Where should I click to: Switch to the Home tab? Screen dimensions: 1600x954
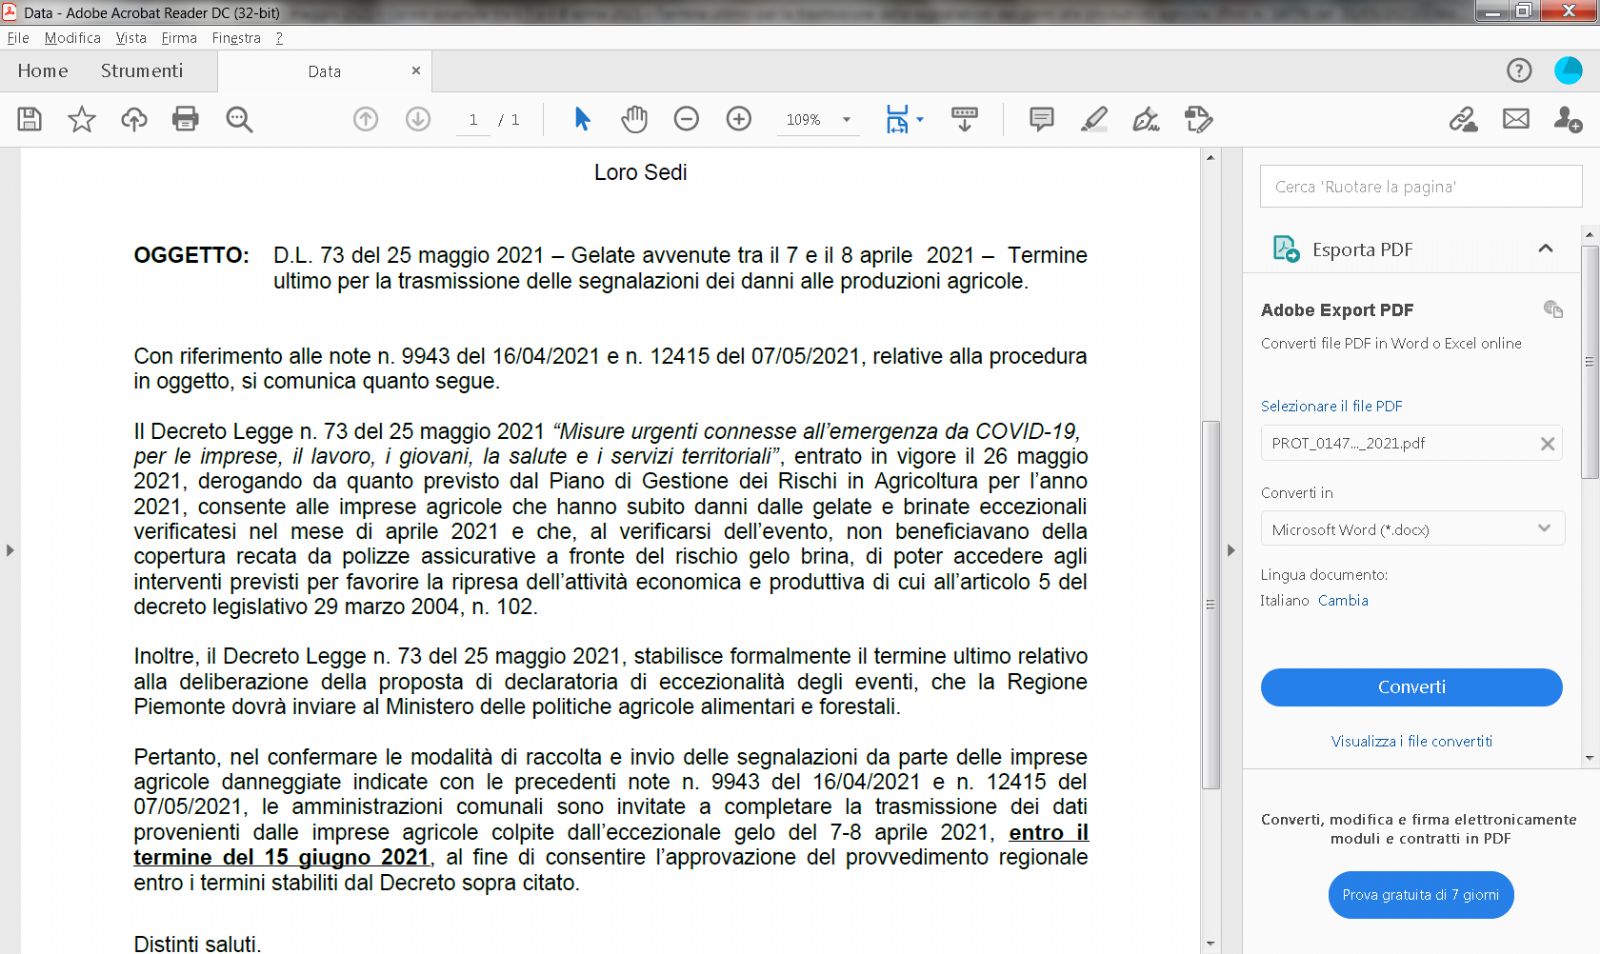43,71
